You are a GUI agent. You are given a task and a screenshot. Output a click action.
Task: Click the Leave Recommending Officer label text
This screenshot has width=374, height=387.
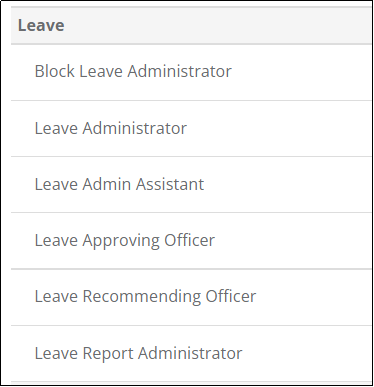tap(145, 297)
